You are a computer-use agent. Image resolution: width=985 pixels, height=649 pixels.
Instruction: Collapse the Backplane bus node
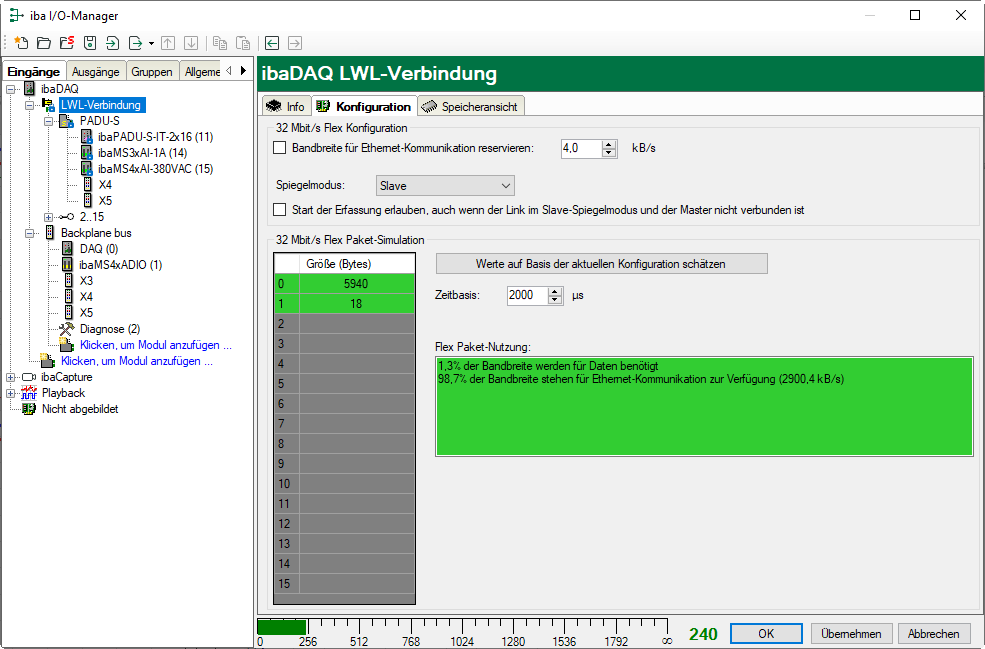point(30,233)
